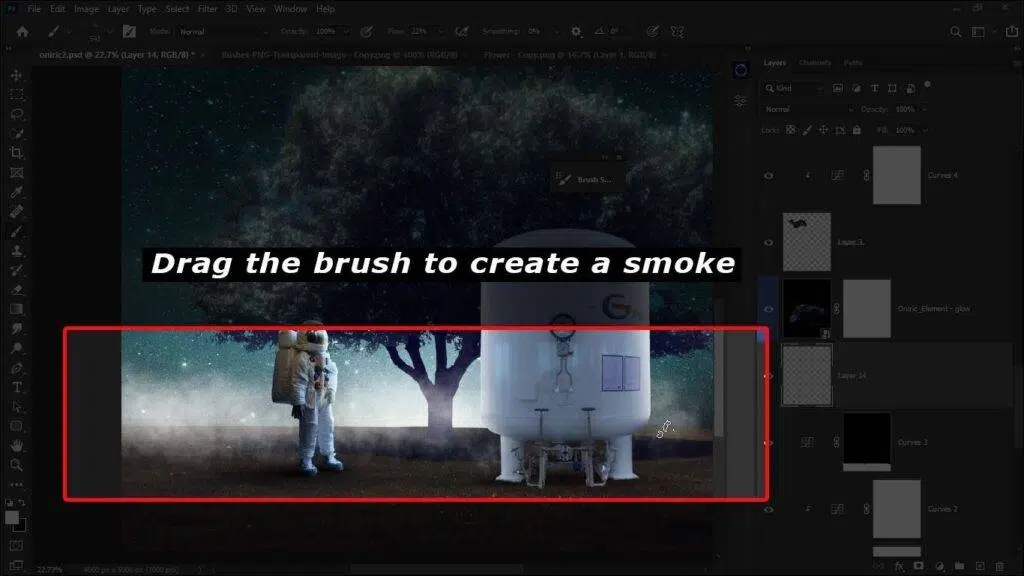The height and width of the screenshot is (576, 1024).
Task: Open the Help menu
Action: [x=325, y=9]
